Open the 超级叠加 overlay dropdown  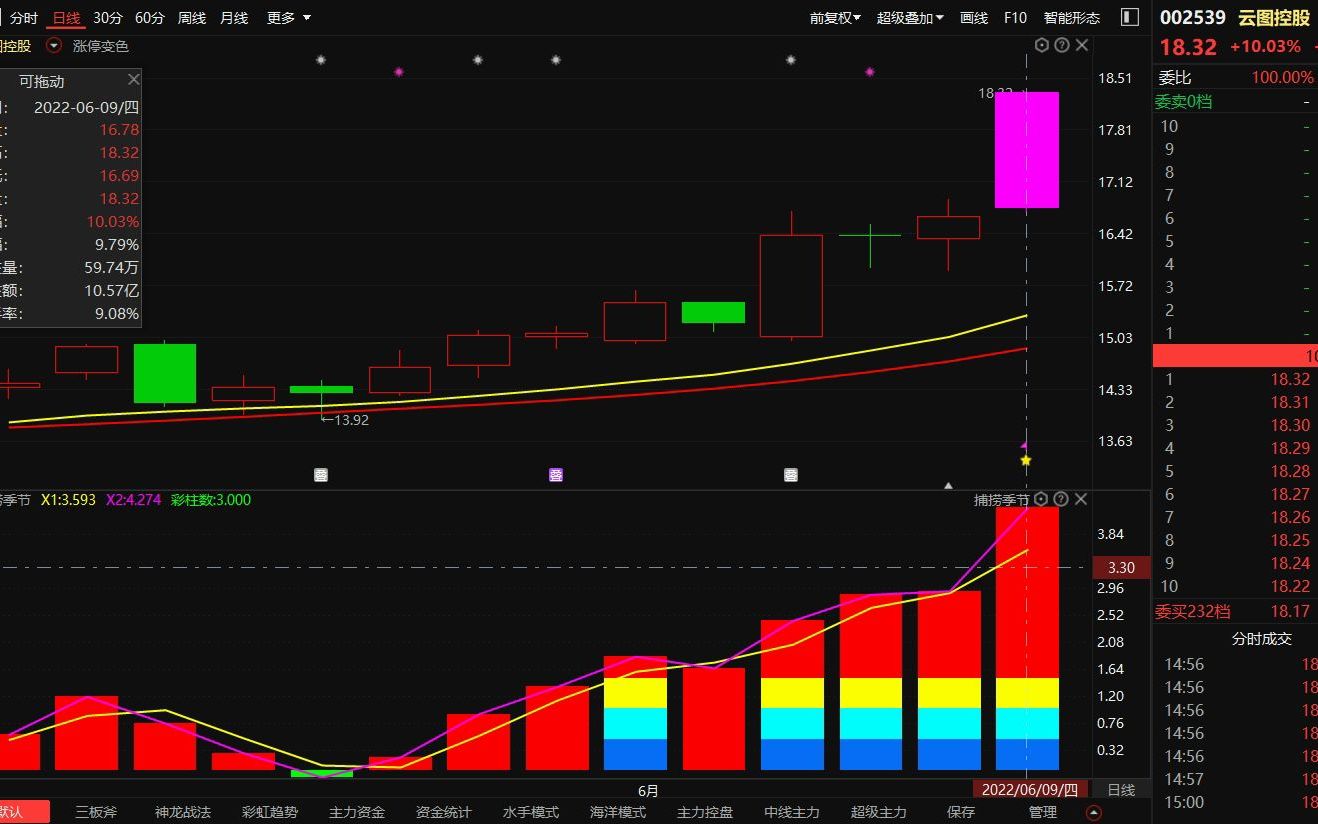pyautogui.click(x=910, y=18)
